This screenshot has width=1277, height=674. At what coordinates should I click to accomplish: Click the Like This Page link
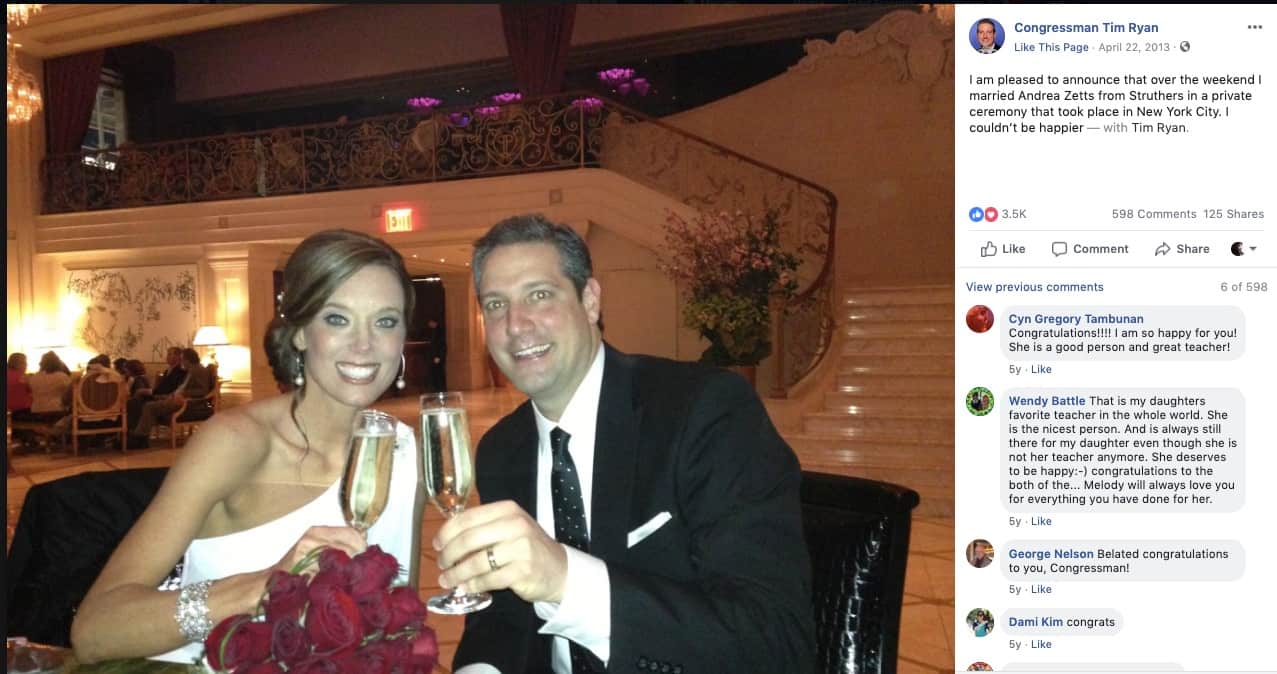1051,47
